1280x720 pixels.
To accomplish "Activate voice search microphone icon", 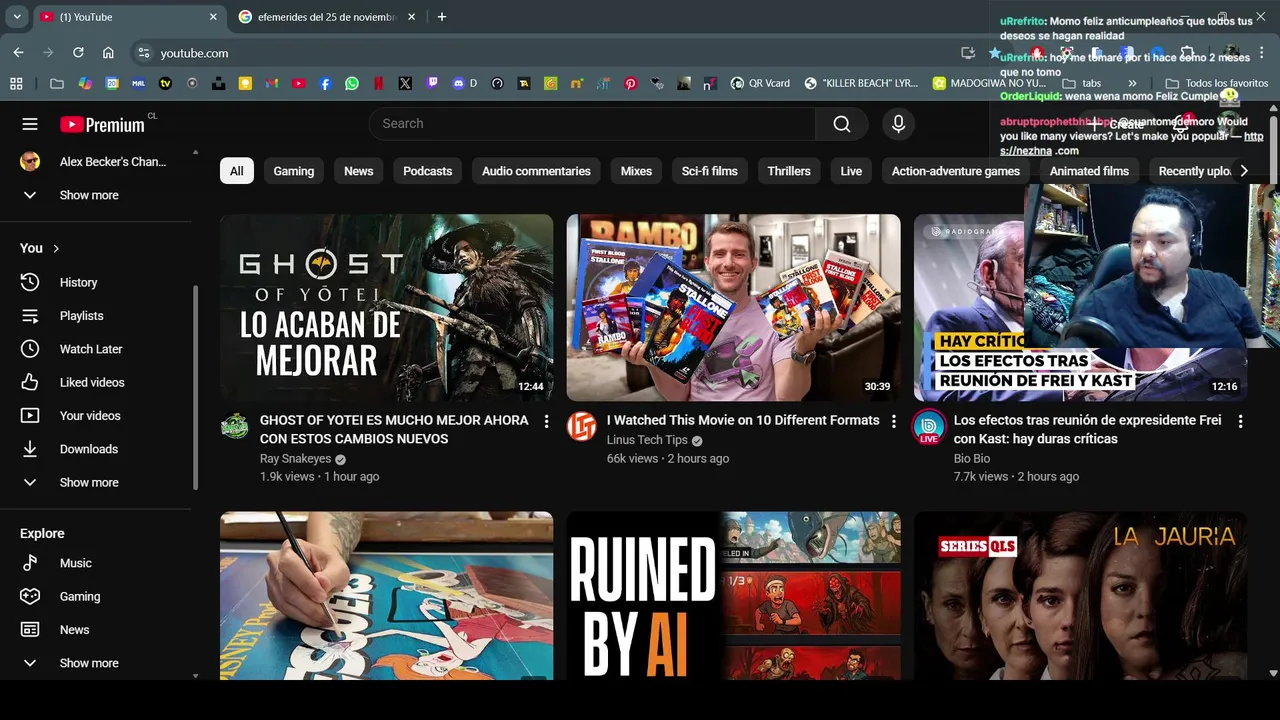I will coord(898,124).
